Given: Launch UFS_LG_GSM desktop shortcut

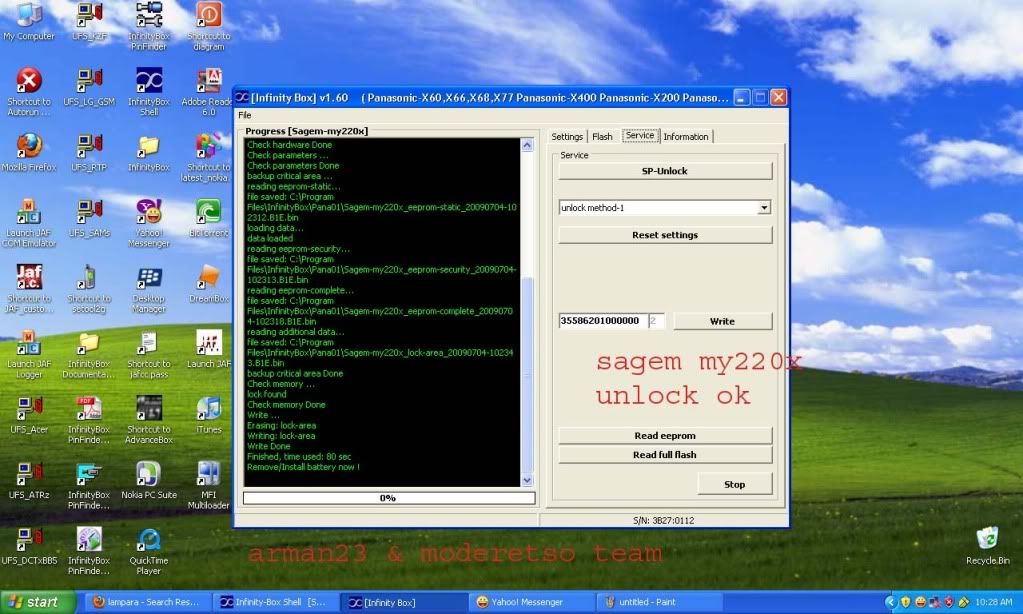Looking at the screenshot, I should point(89,87).
